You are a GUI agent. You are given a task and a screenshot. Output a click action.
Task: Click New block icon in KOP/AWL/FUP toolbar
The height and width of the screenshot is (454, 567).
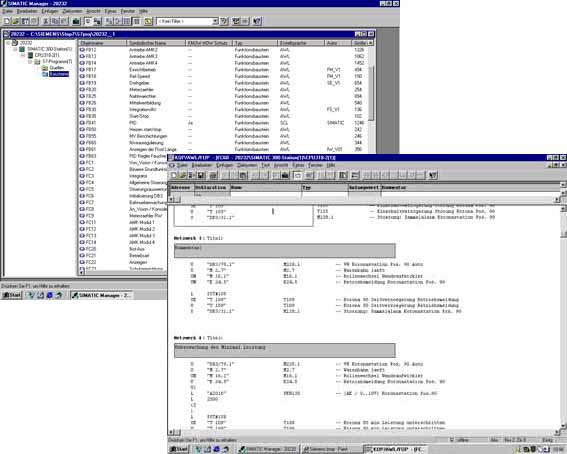click(174, 175)
